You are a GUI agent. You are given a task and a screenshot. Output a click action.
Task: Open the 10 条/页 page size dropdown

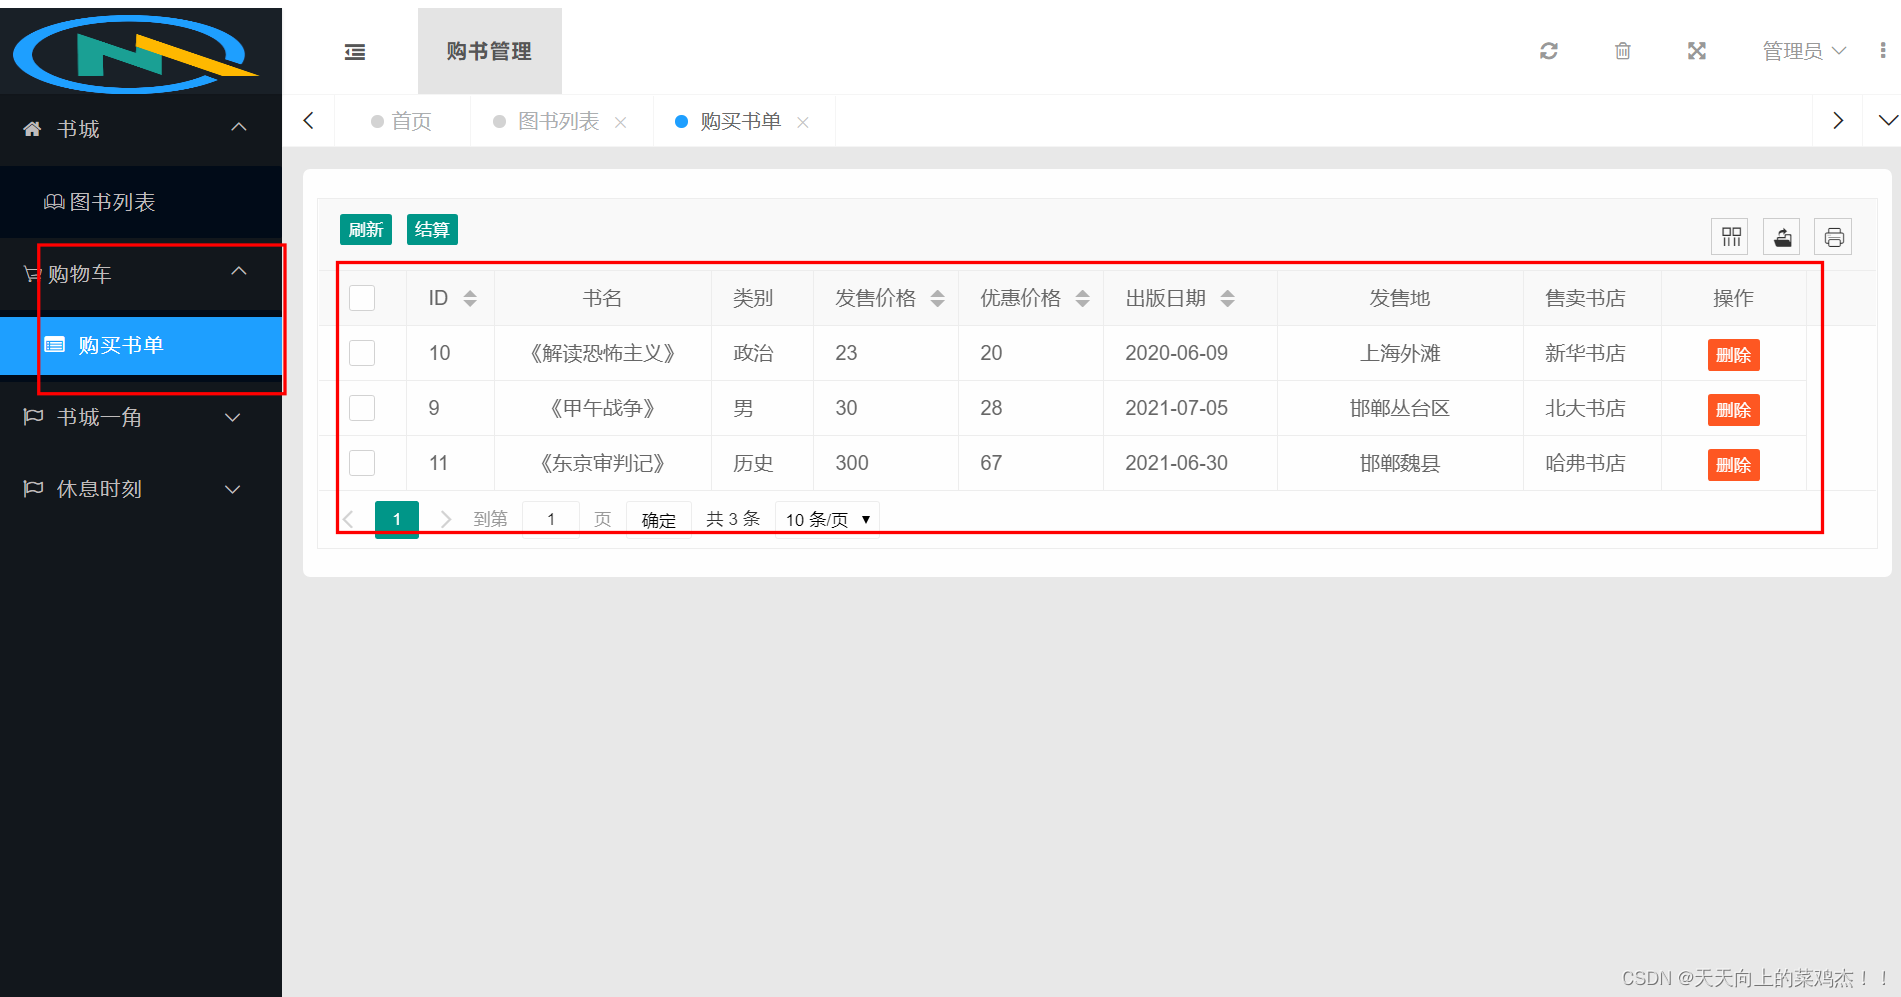coord(827,520)
